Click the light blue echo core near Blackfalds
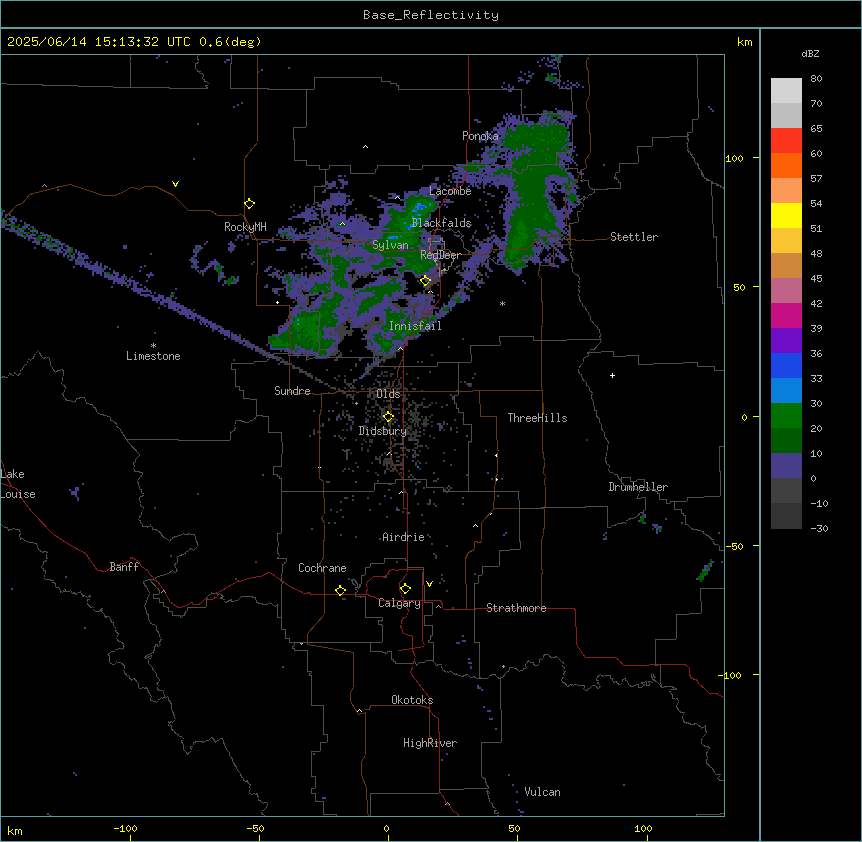The image size is (862, 842). point(421,207)
